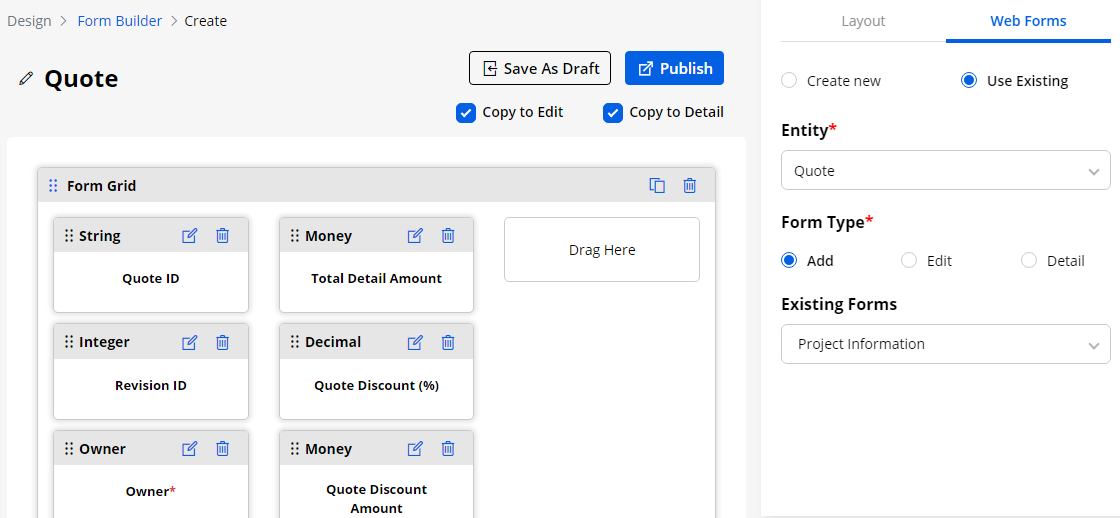Click the Save As Draft button
The image size is (1120, 518).
(x=540, y=68)
